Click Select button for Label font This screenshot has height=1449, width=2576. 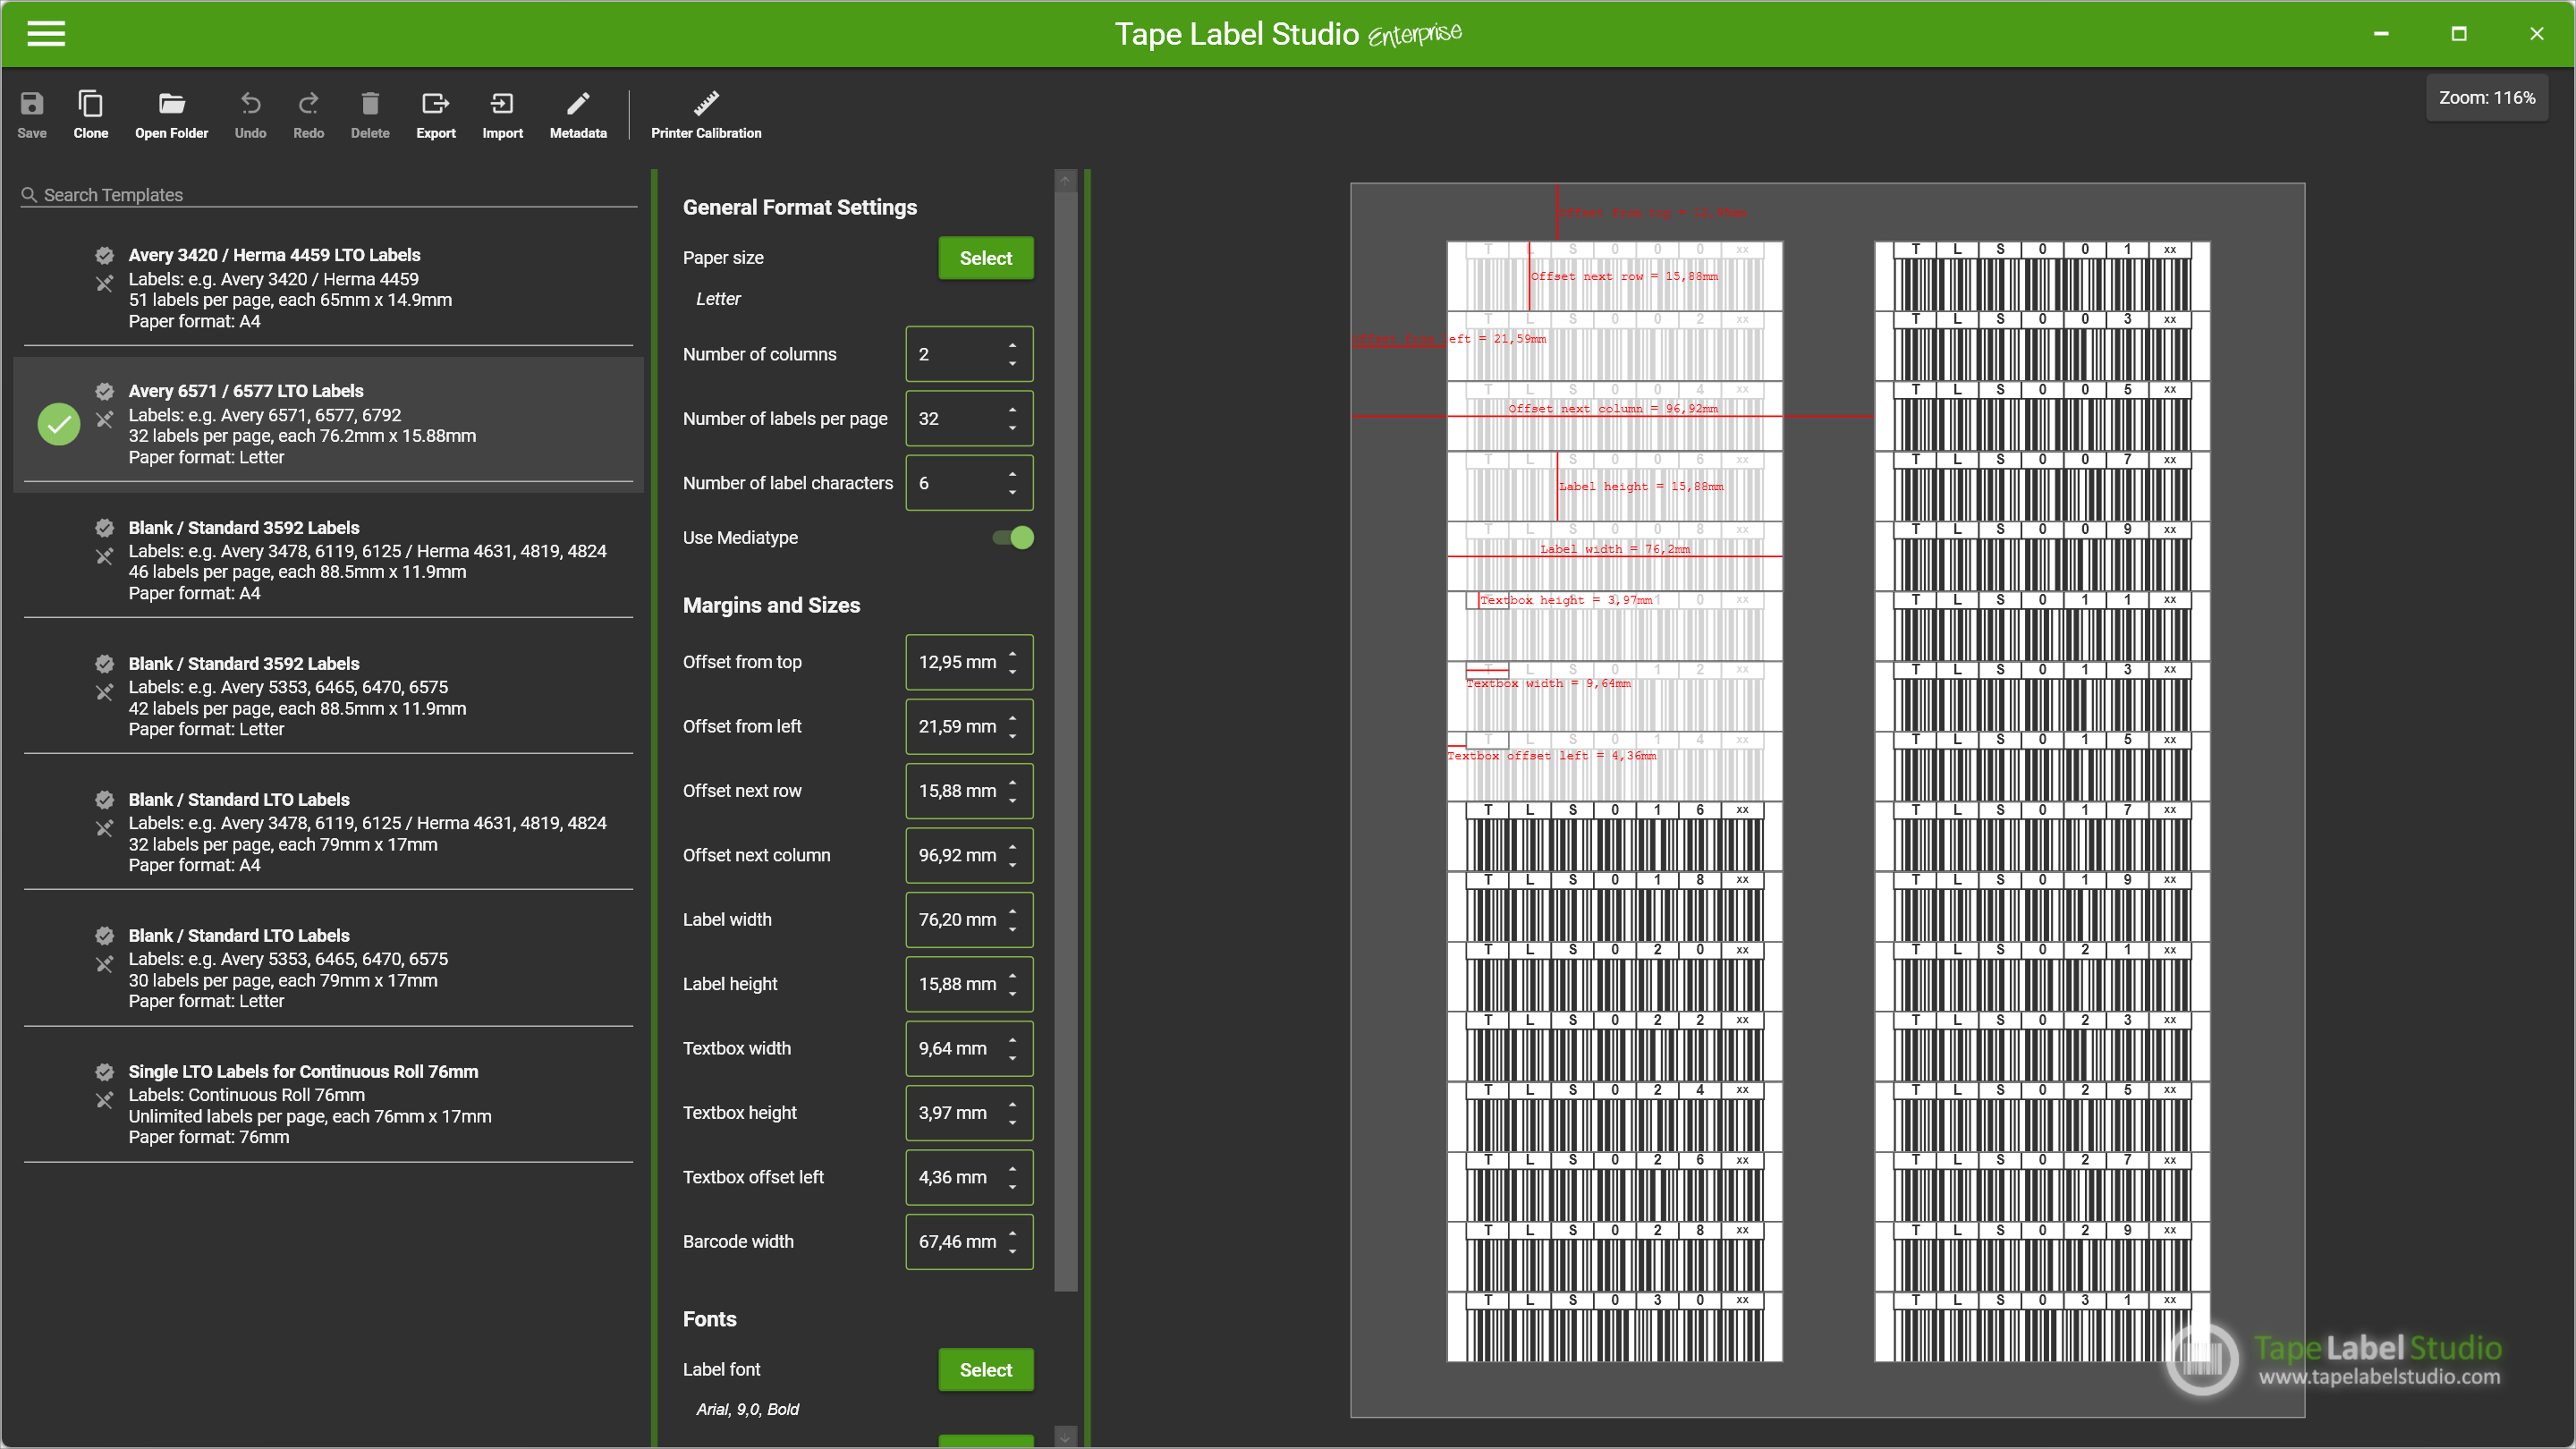click(985, 1370)
